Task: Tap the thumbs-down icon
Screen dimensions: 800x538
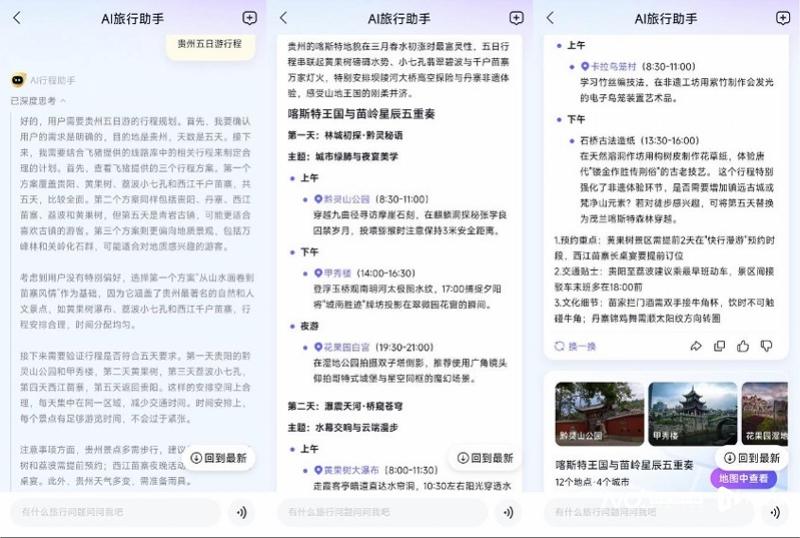Action: click(766, 346)
